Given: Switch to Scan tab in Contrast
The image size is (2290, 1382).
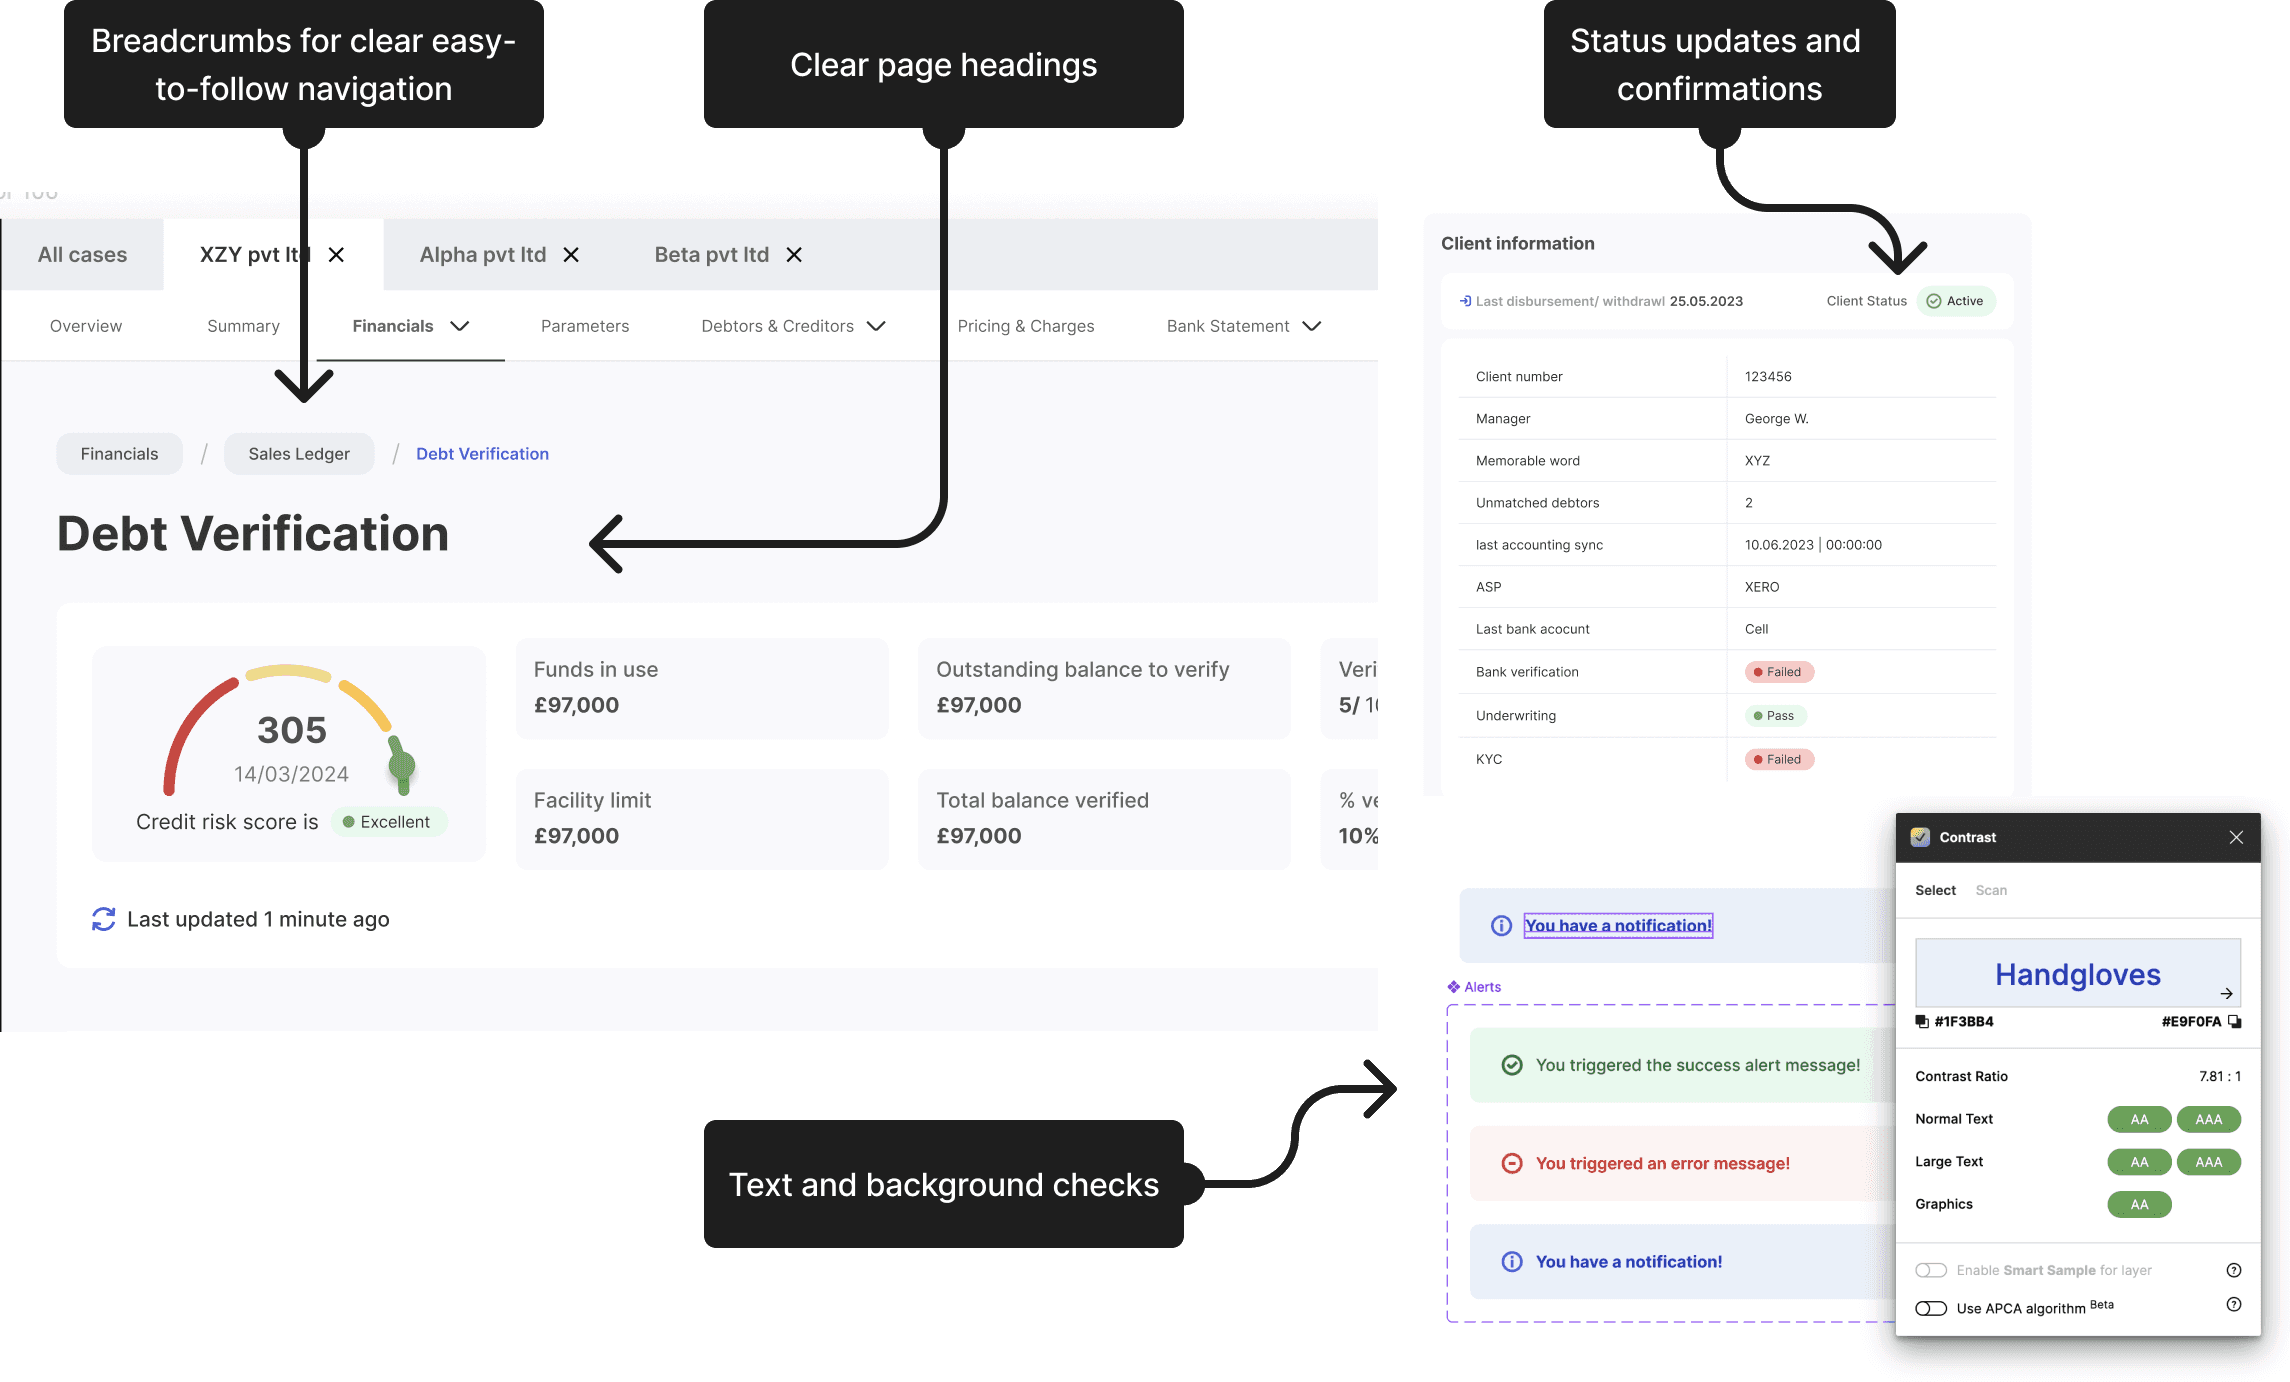Looking at the screenshot, I should click(x=1990, y=890).
